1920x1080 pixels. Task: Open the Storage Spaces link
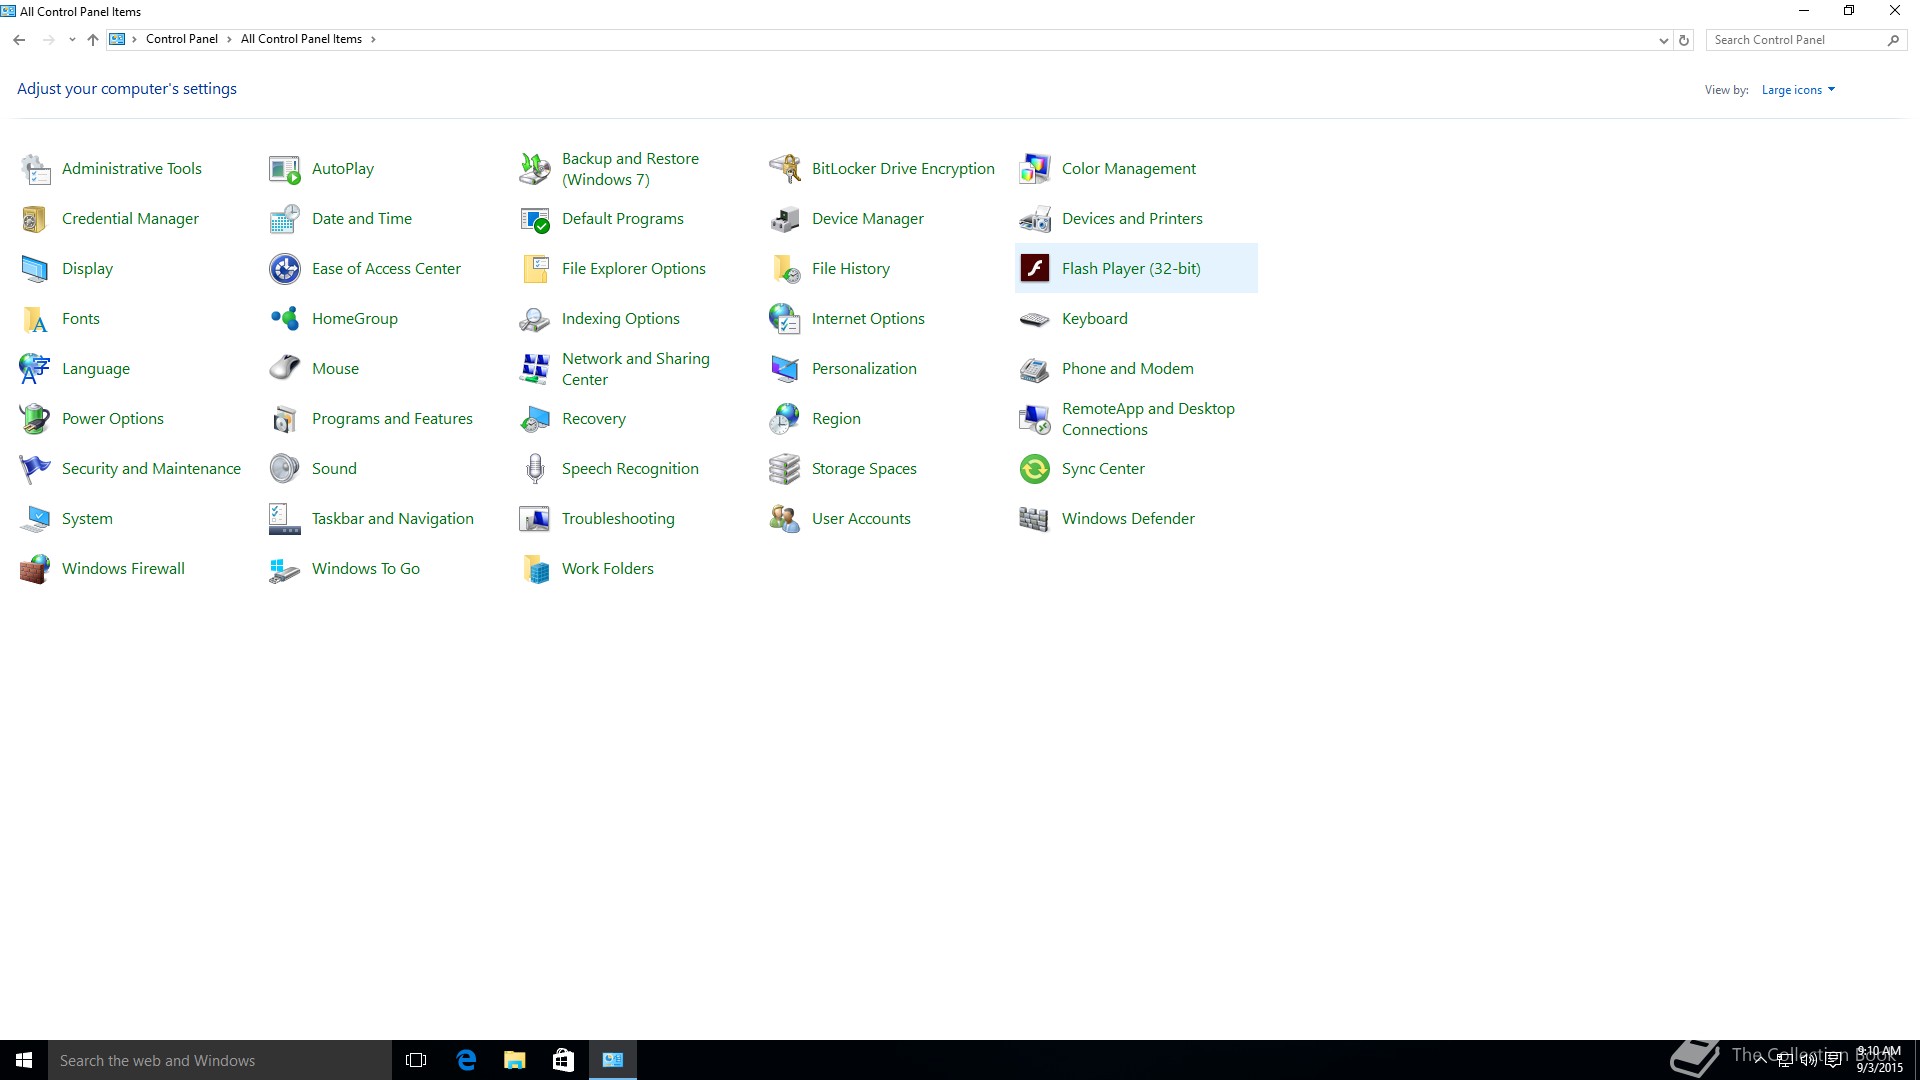tap(864, 469)
